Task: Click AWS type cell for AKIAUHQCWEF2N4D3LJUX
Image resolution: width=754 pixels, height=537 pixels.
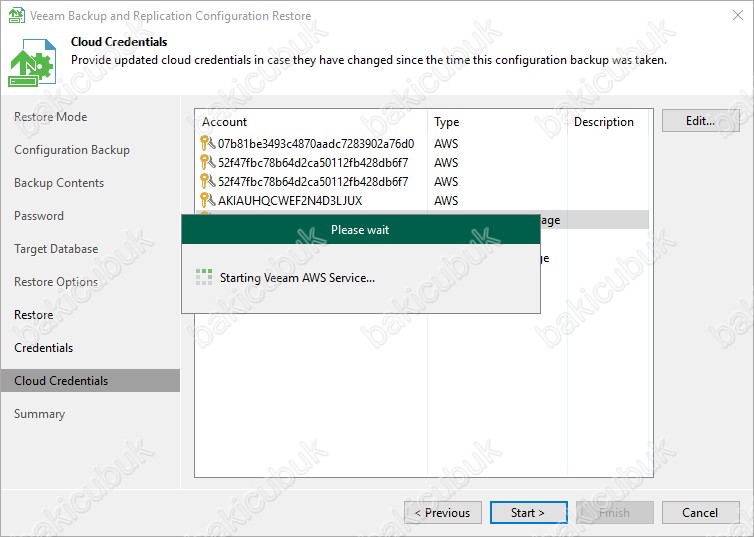Action: [446, 200]
